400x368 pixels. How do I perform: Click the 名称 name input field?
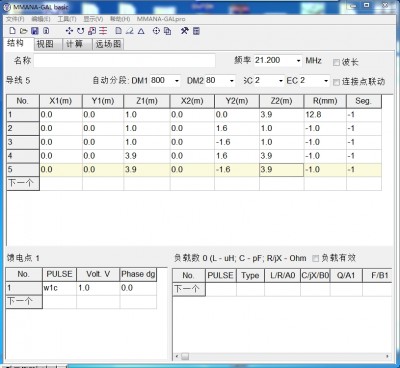[x=124, y=61]
